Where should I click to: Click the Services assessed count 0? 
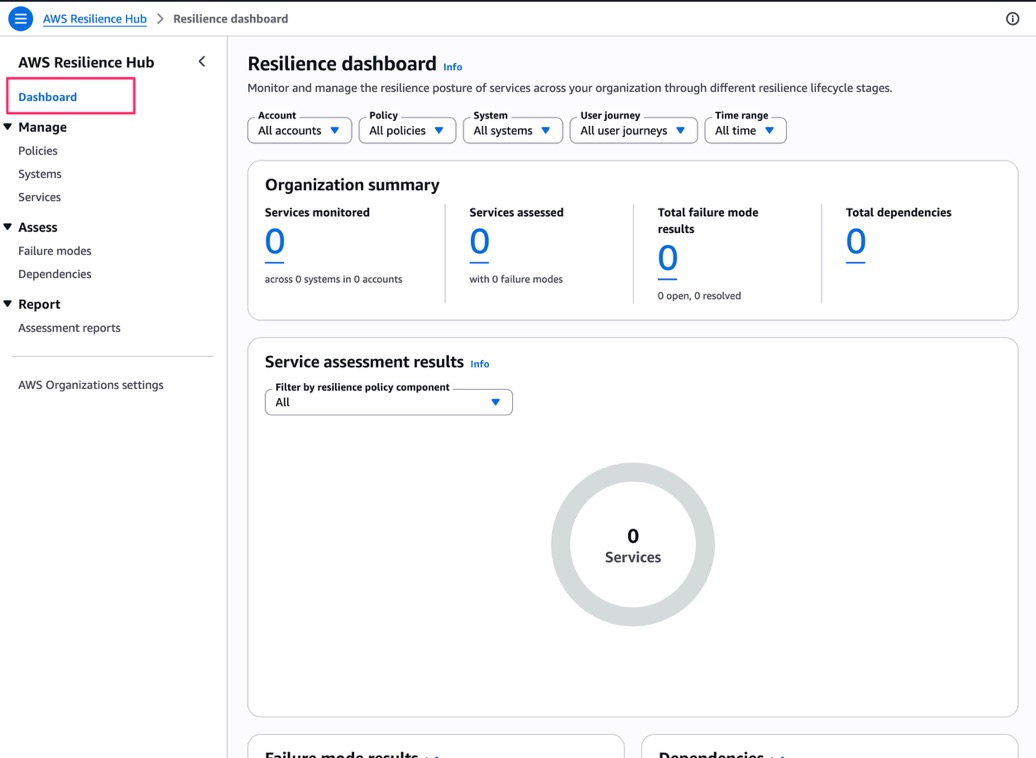[479, 243]
